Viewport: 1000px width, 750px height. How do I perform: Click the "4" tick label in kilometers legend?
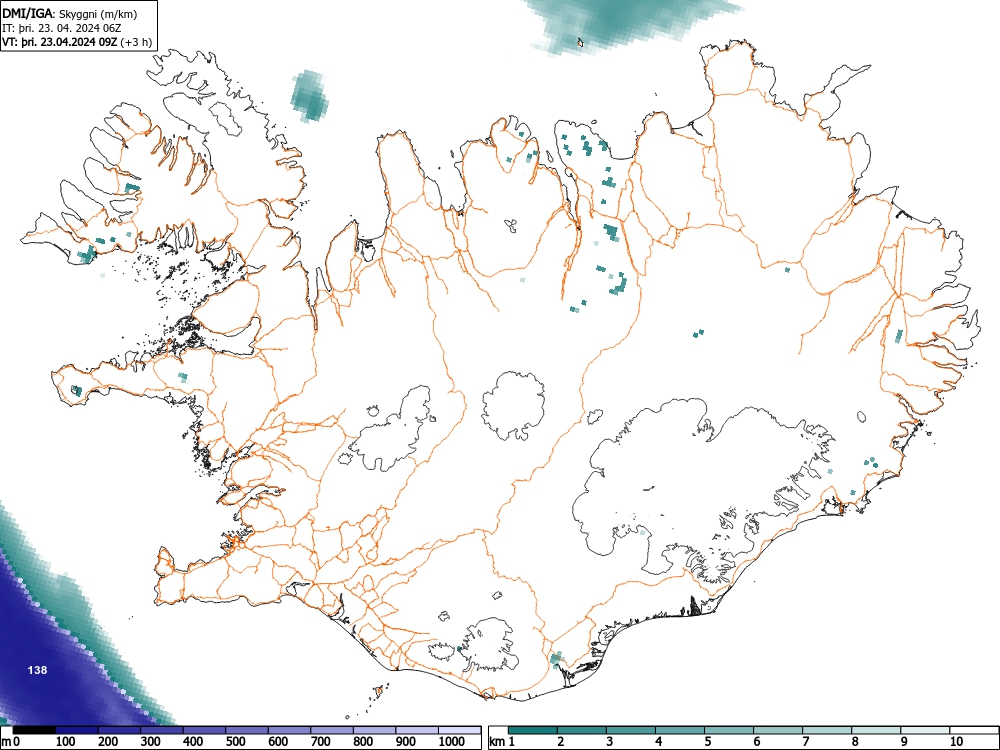click(x=658, y=742)
